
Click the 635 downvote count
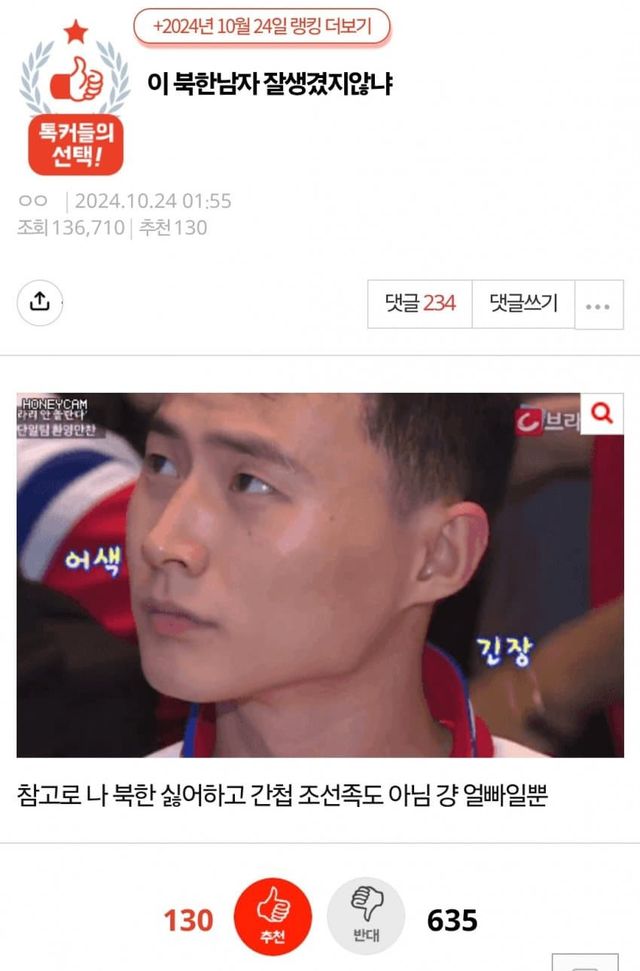[452, 920]
